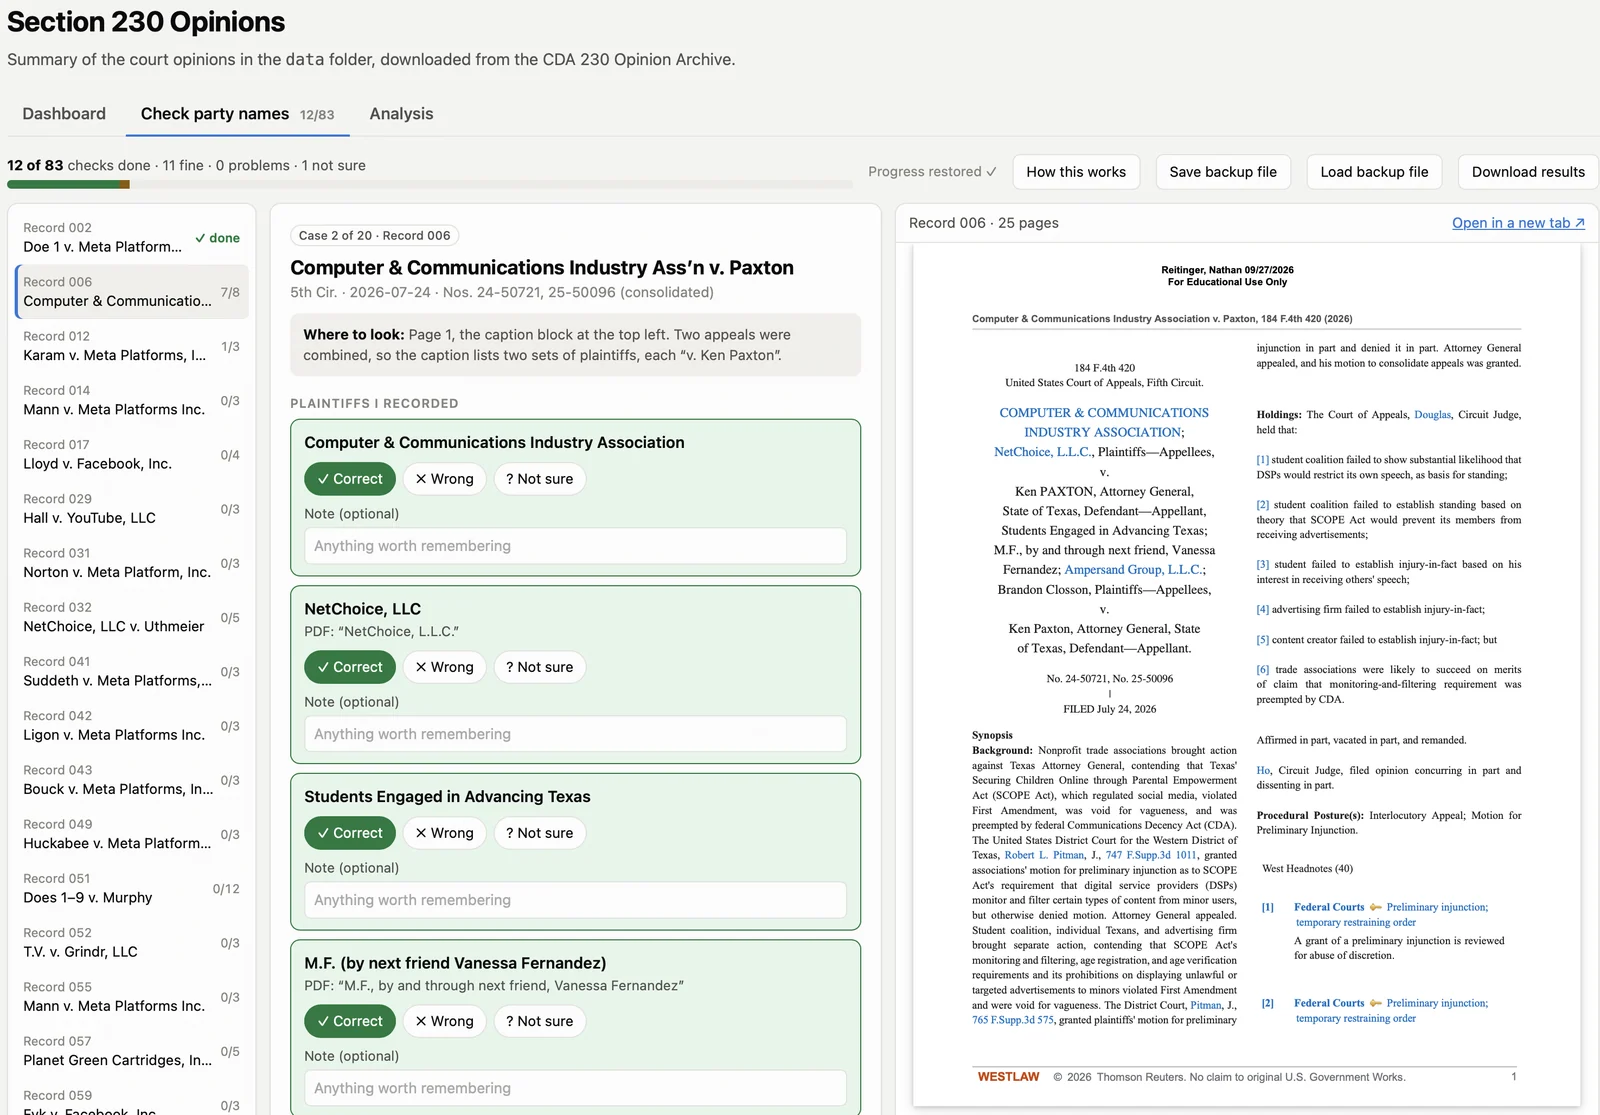The width and height of the screenshot is (1600, 1115).
Task: Select Record 052 T.V. v. Grindr, LLC
Action: click(x=132, y=942)
